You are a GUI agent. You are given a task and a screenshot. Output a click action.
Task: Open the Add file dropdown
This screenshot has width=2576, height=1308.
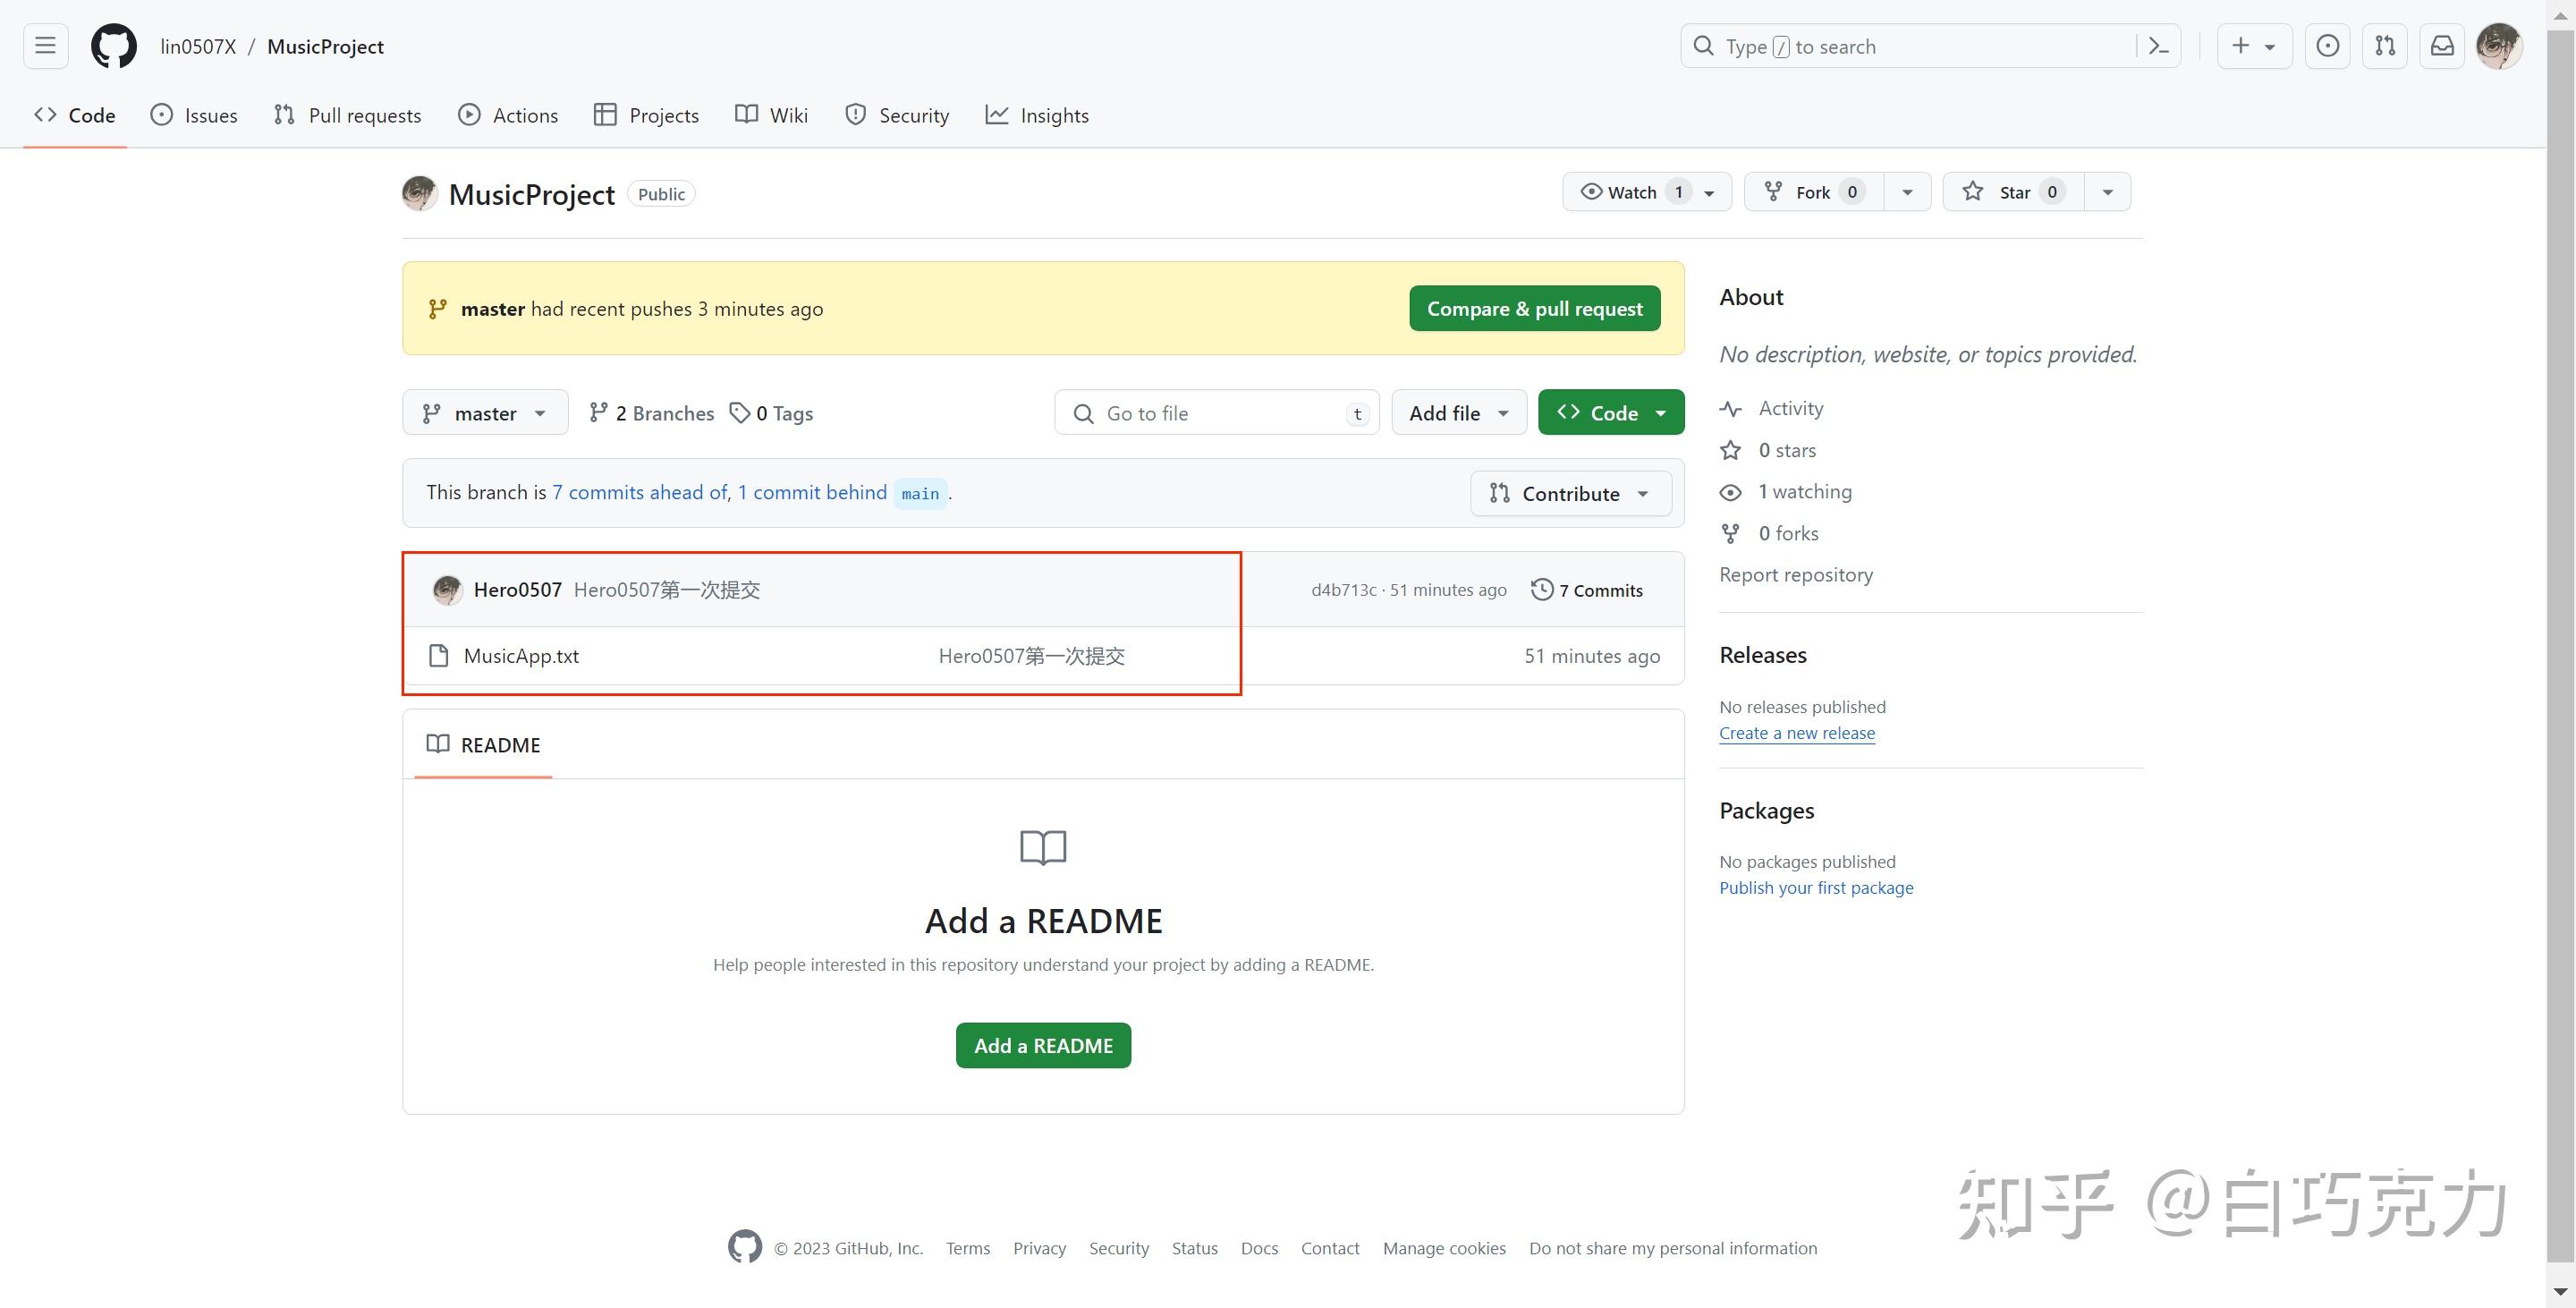pyautogui.click(x=1457, y=412)
